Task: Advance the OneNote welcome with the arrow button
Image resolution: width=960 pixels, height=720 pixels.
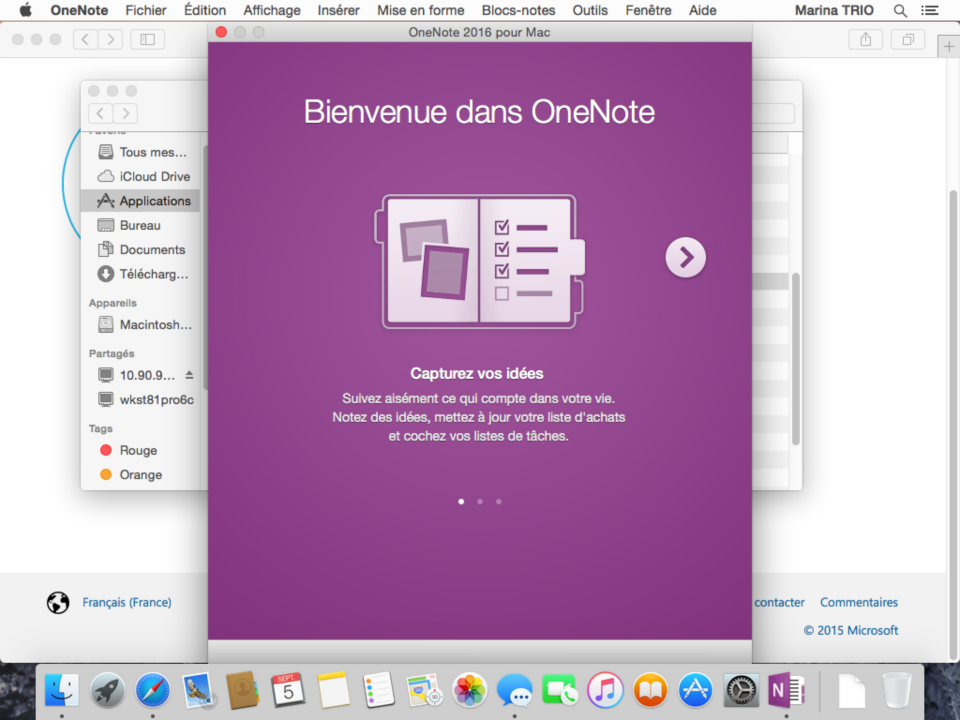Action: [685, 257]
